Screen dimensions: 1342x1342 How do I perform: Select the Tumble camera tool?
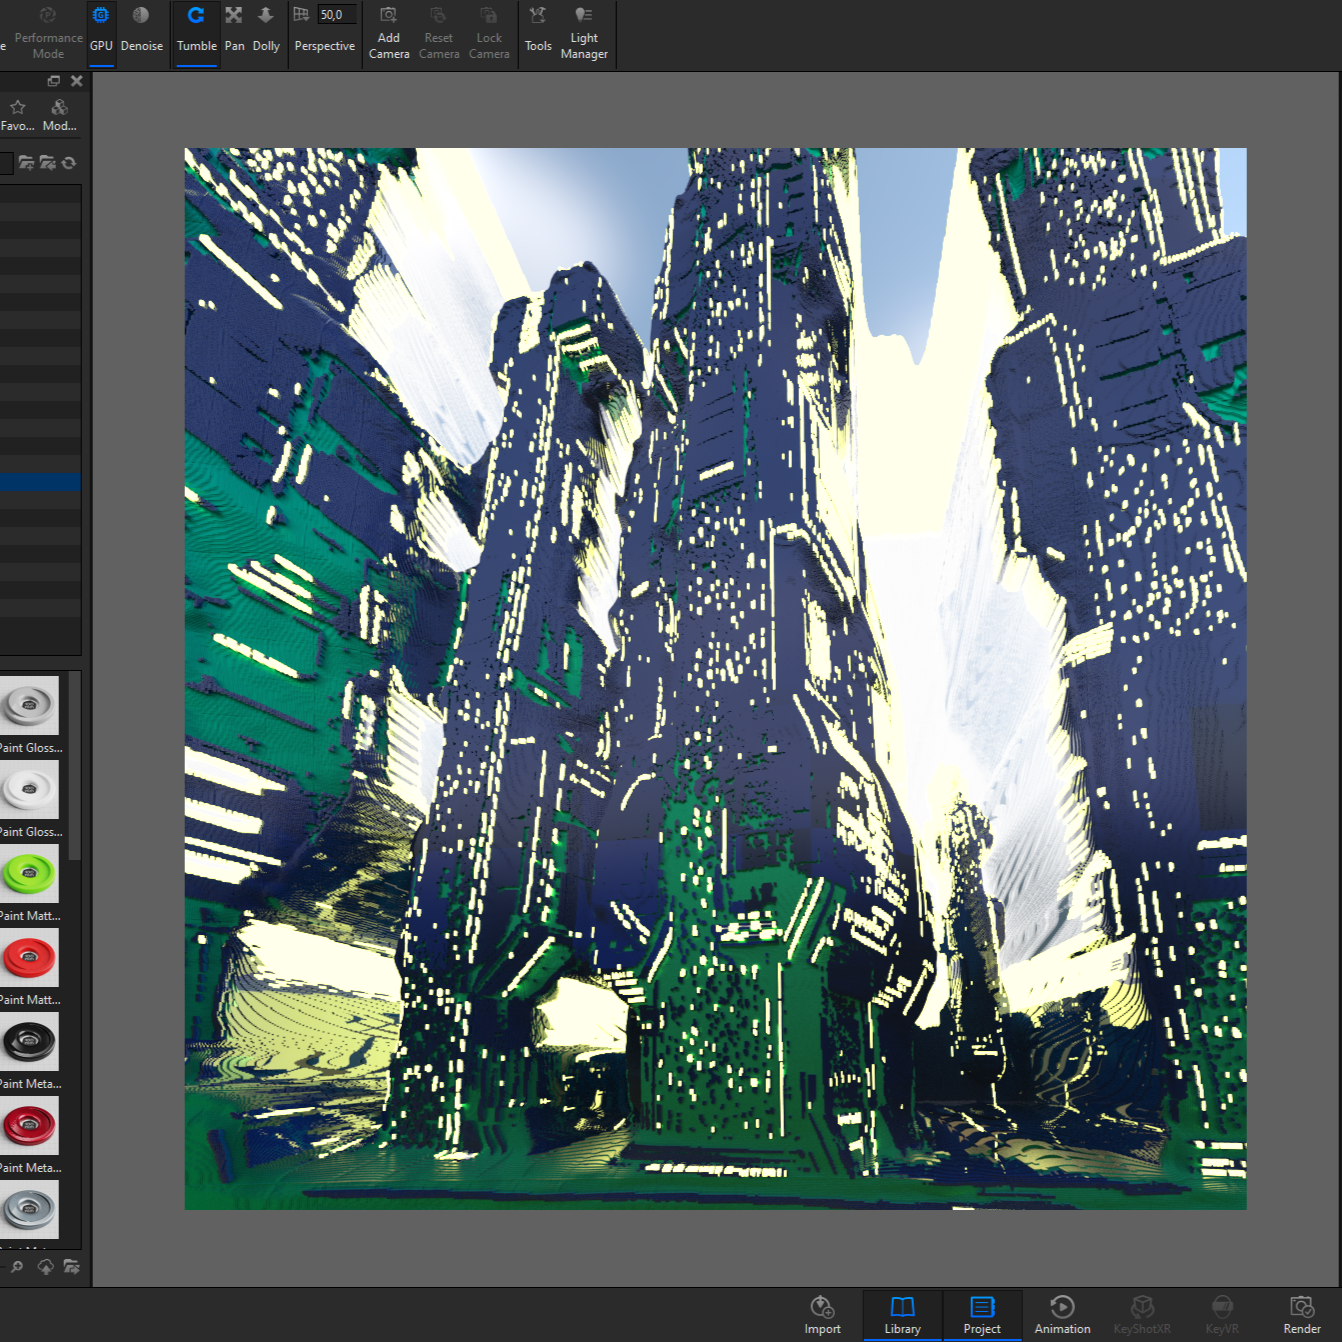tap(196, 33)
